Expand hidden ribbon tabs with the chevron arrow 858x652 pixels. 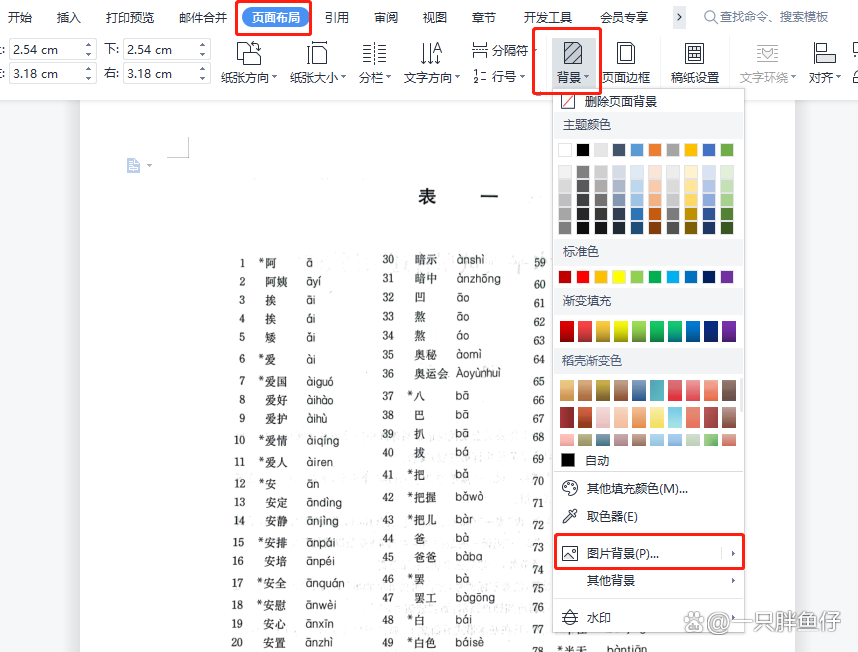(680, 16)
